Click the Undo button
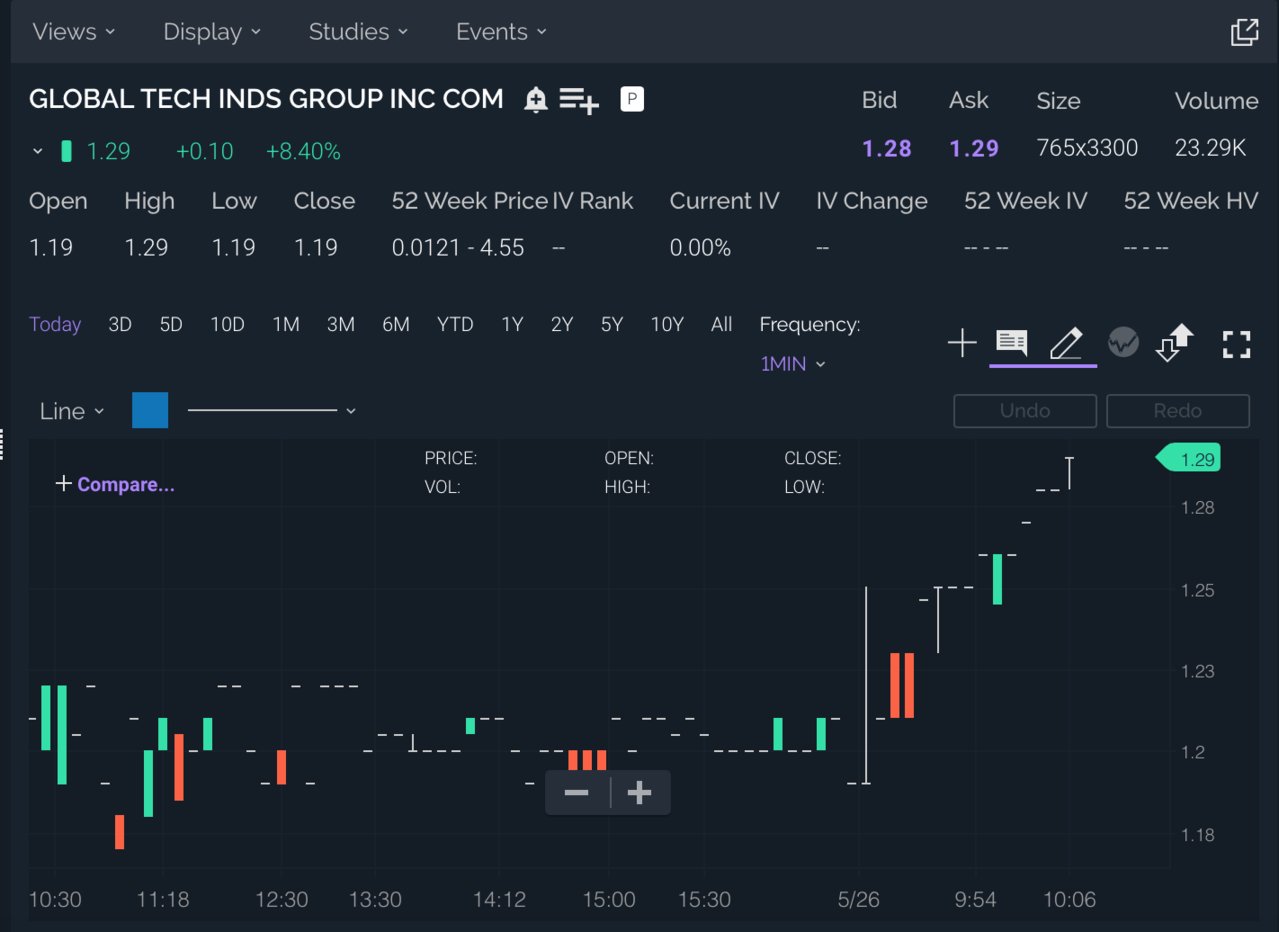 1025,411
